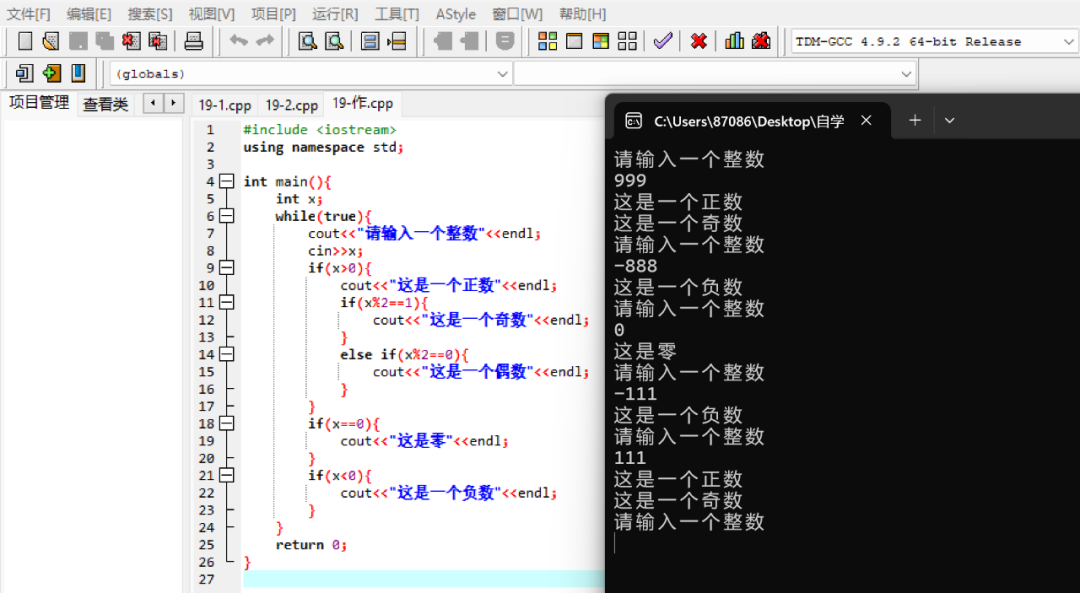Click the Open file toolbar icon
1080x593 pixels.
pyautogui.click(x=50, y=41)
